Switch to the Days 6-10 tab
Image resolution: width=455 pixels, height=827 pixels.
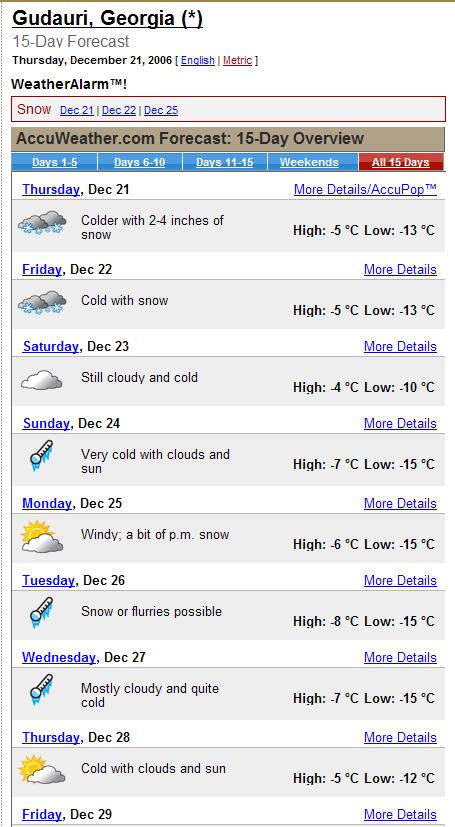pyautogui.click(x=140, y=162)
